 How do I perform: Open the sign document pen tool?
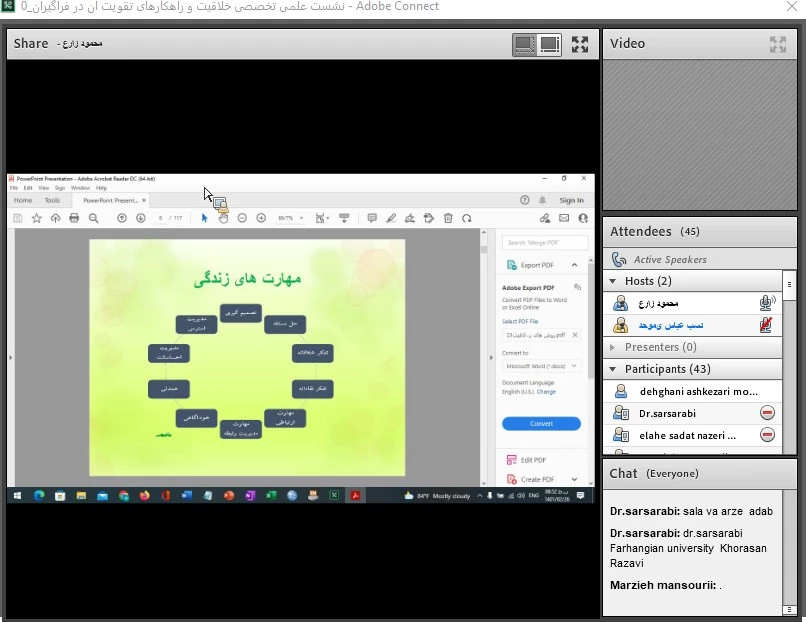[x=410, y=218]
